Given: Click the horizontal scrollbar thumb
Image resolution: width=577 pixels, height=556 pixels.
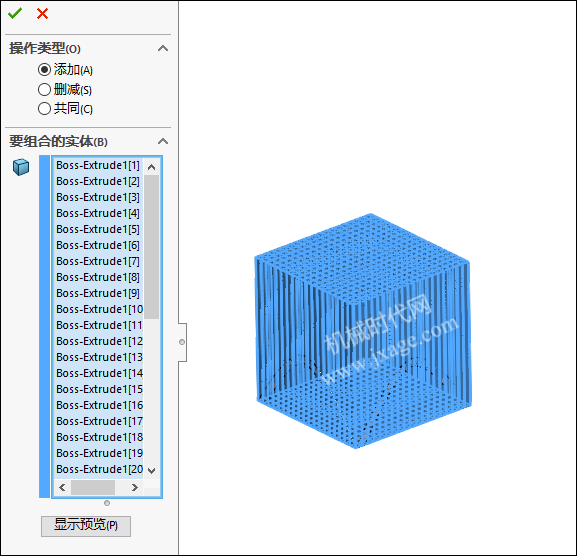Looking at the screenshot, I should 93,488.
